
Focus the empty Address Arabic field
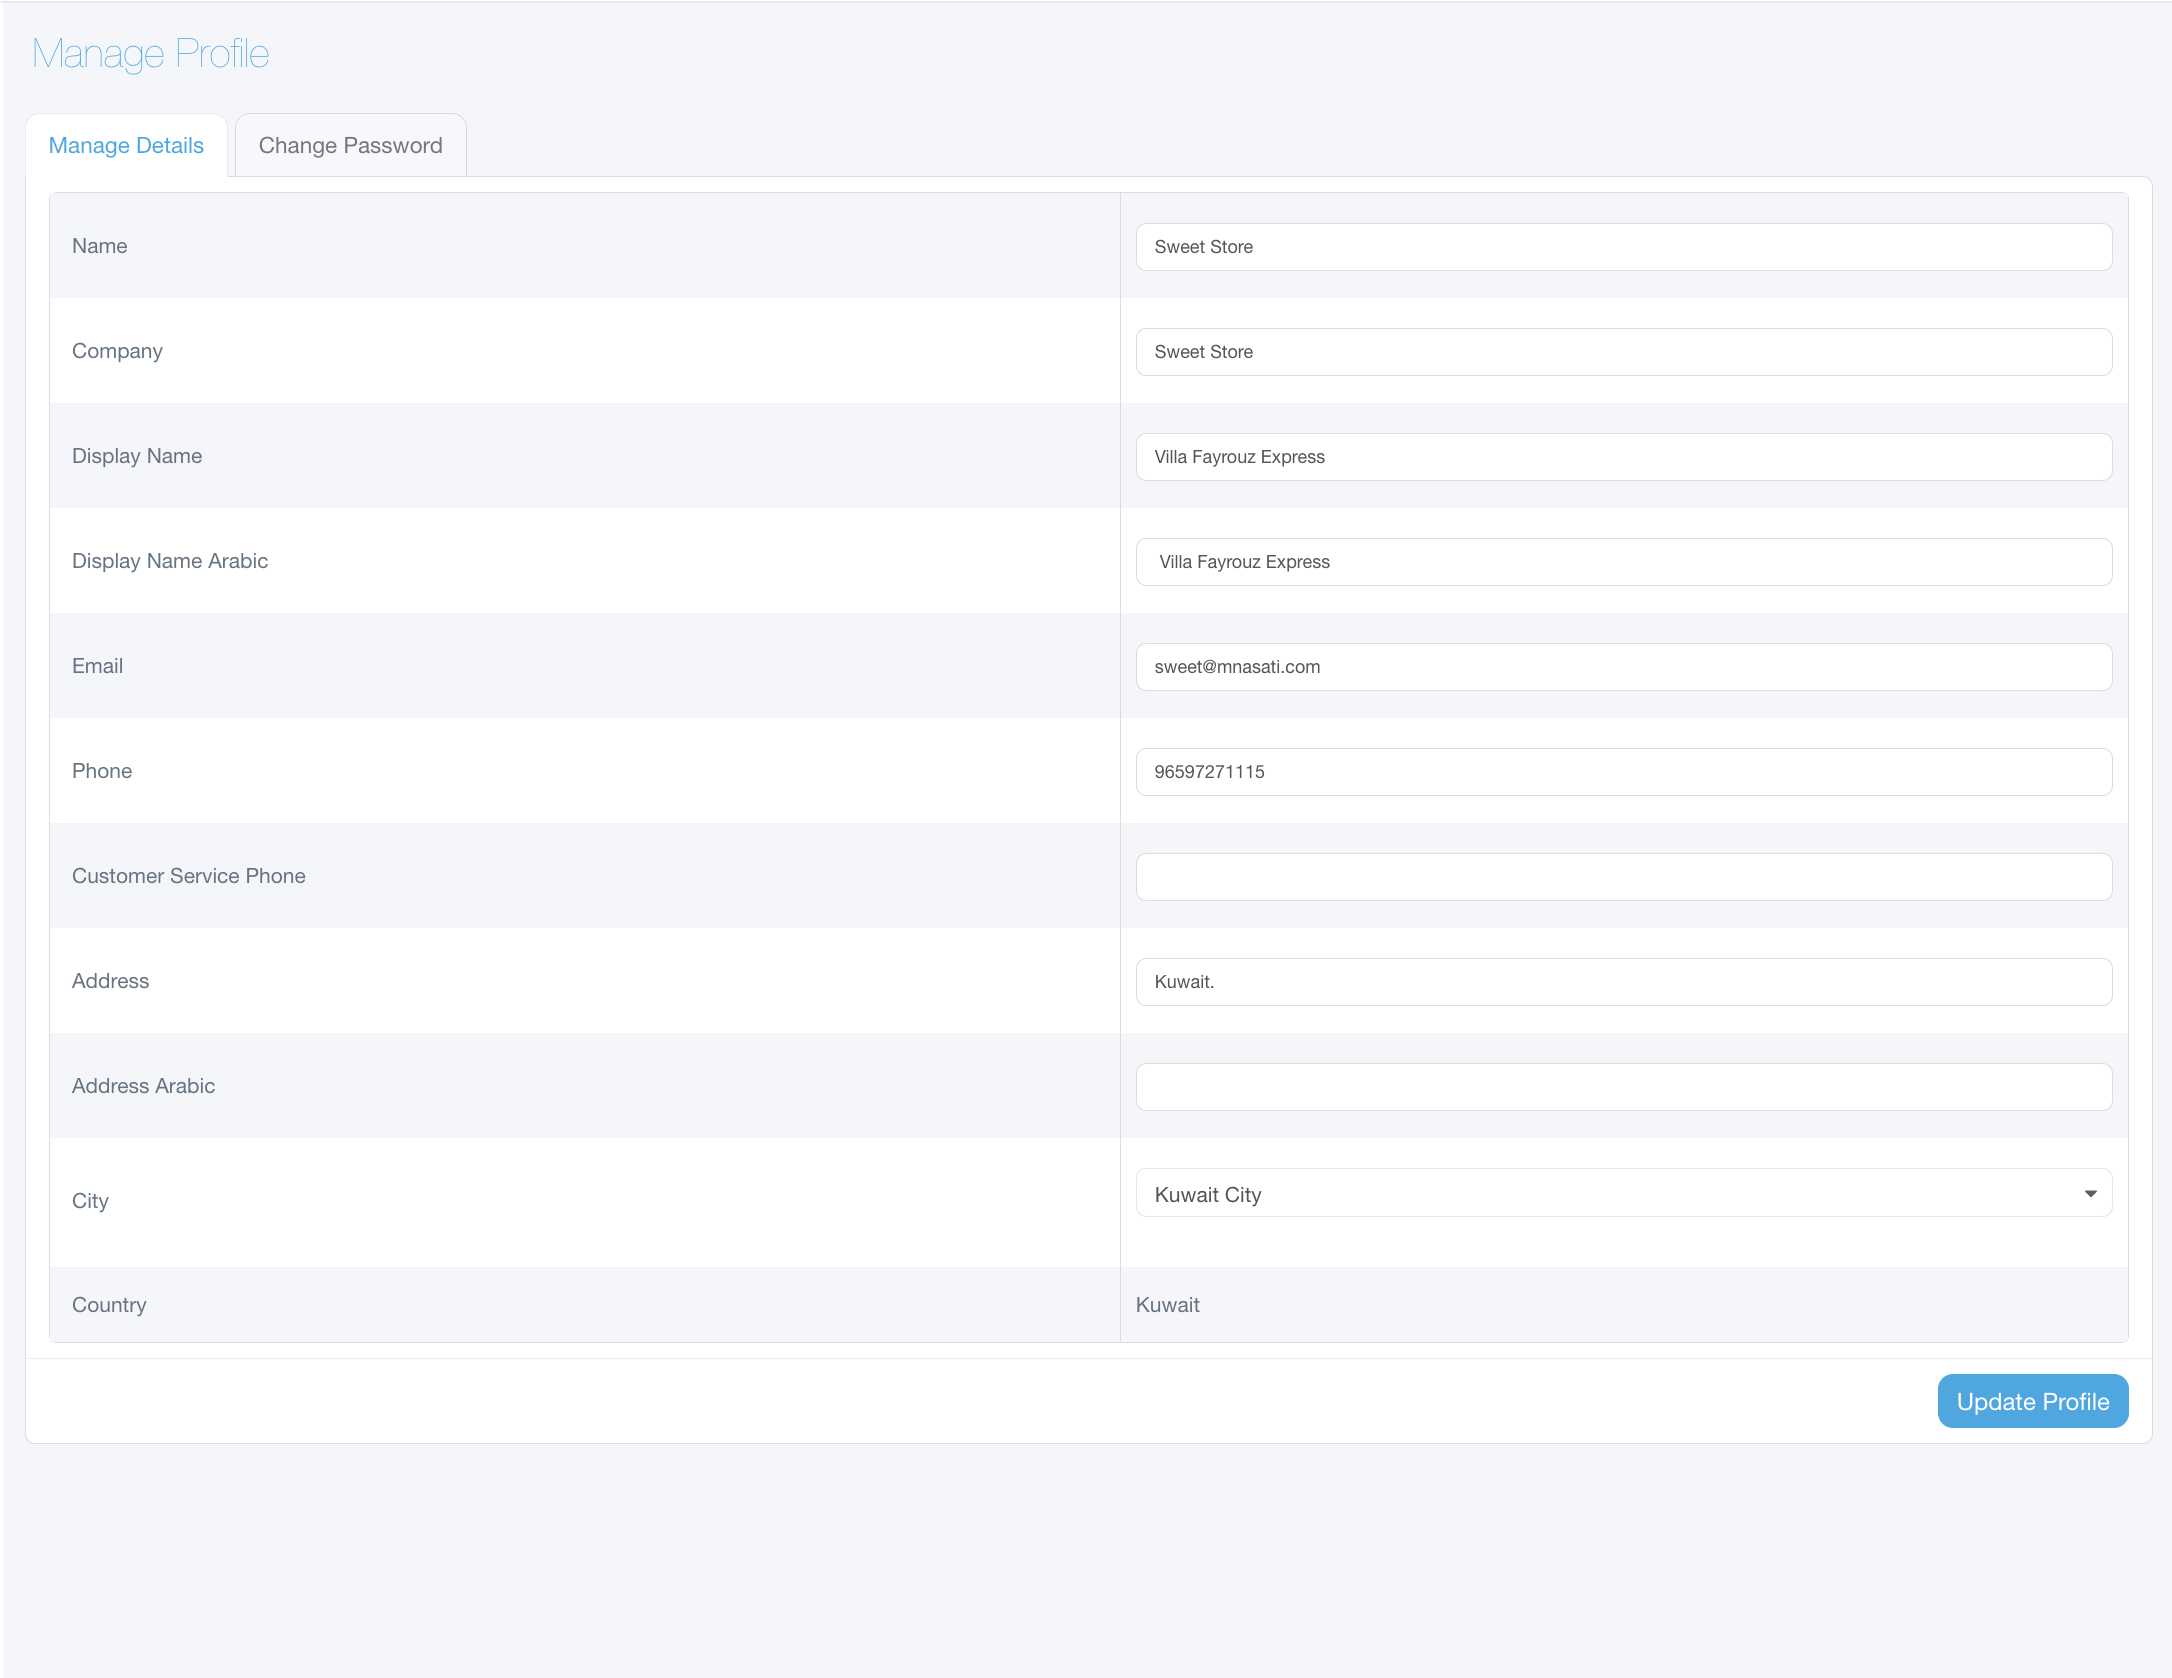coord(1623,1087)
